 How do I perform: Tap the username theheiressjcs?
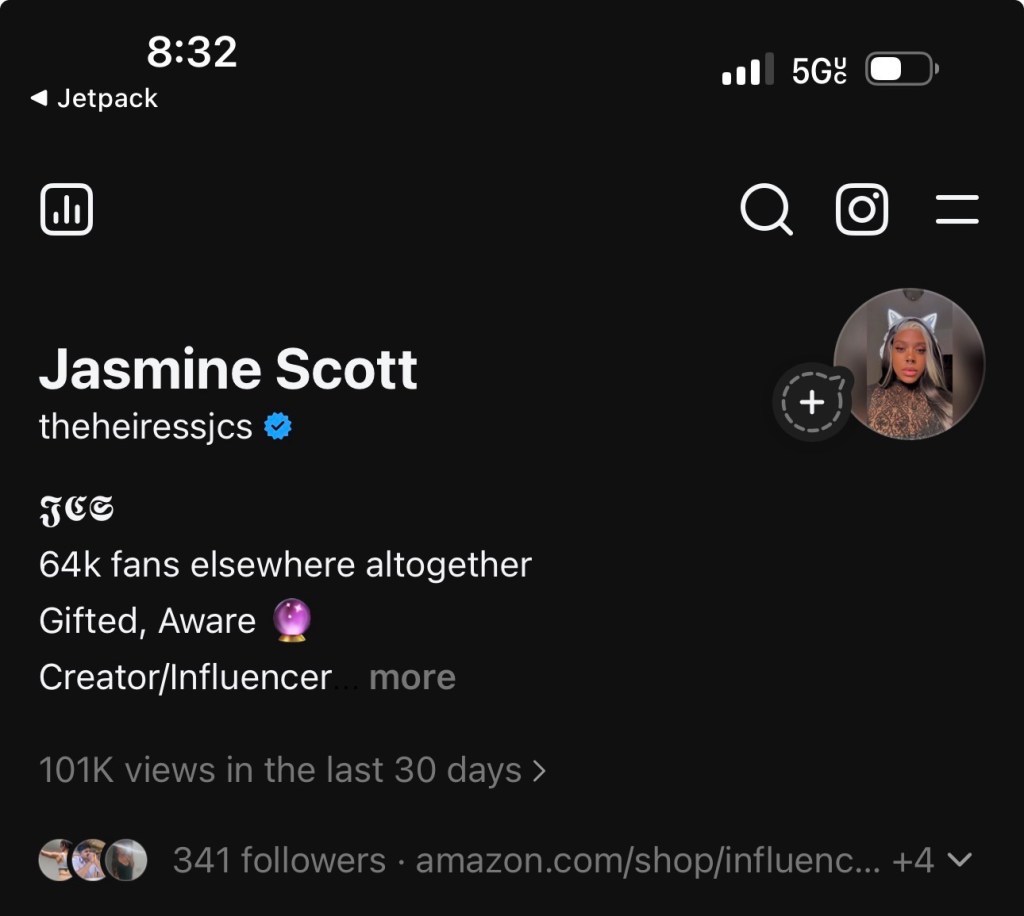click(146, 427)
